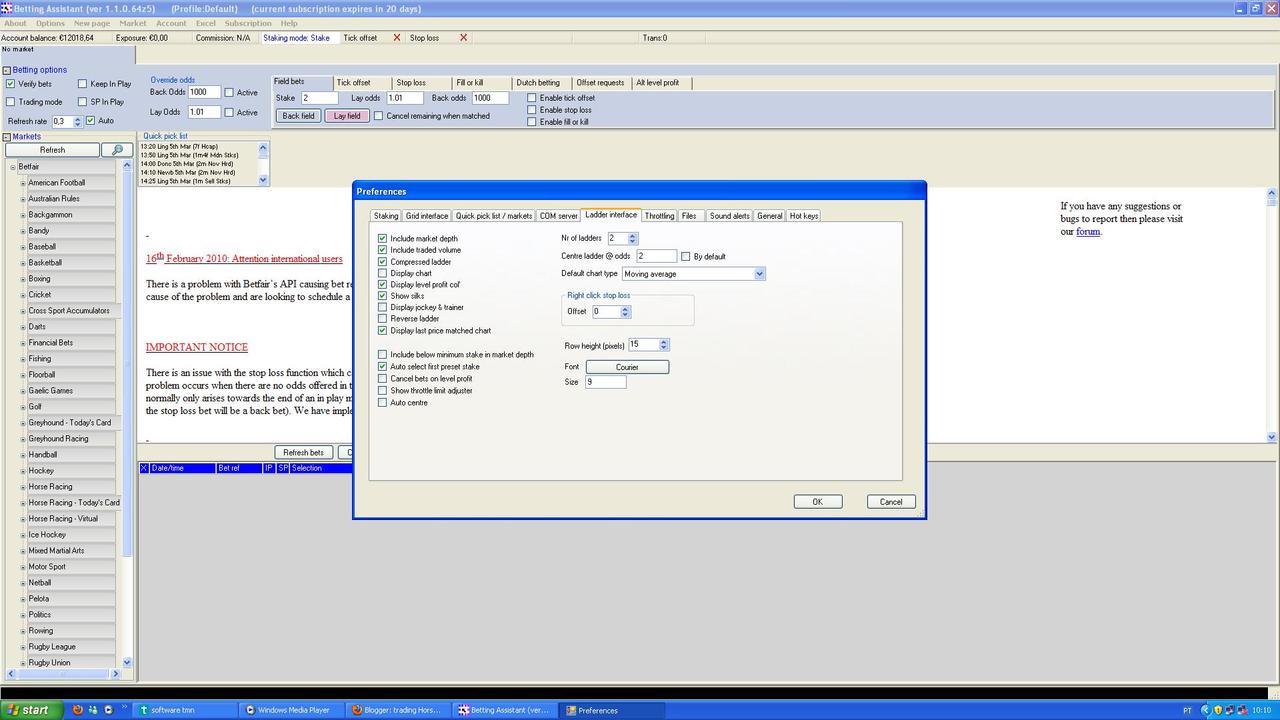This screenshot has width=1280, height=720.
Task: Check Cancel bets on level profit
Action: (383, 379)
